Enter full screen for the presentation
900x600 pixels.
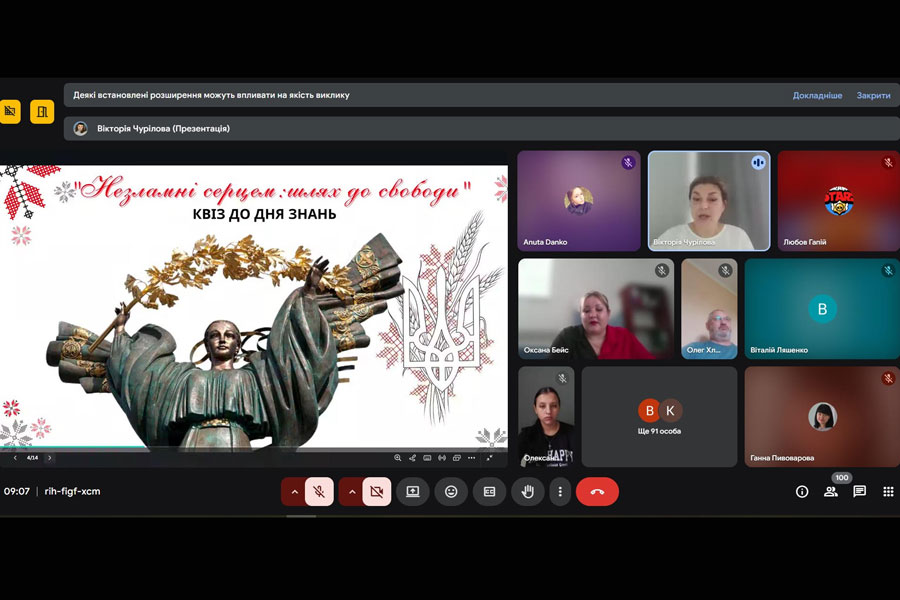[x=490, y=458]
